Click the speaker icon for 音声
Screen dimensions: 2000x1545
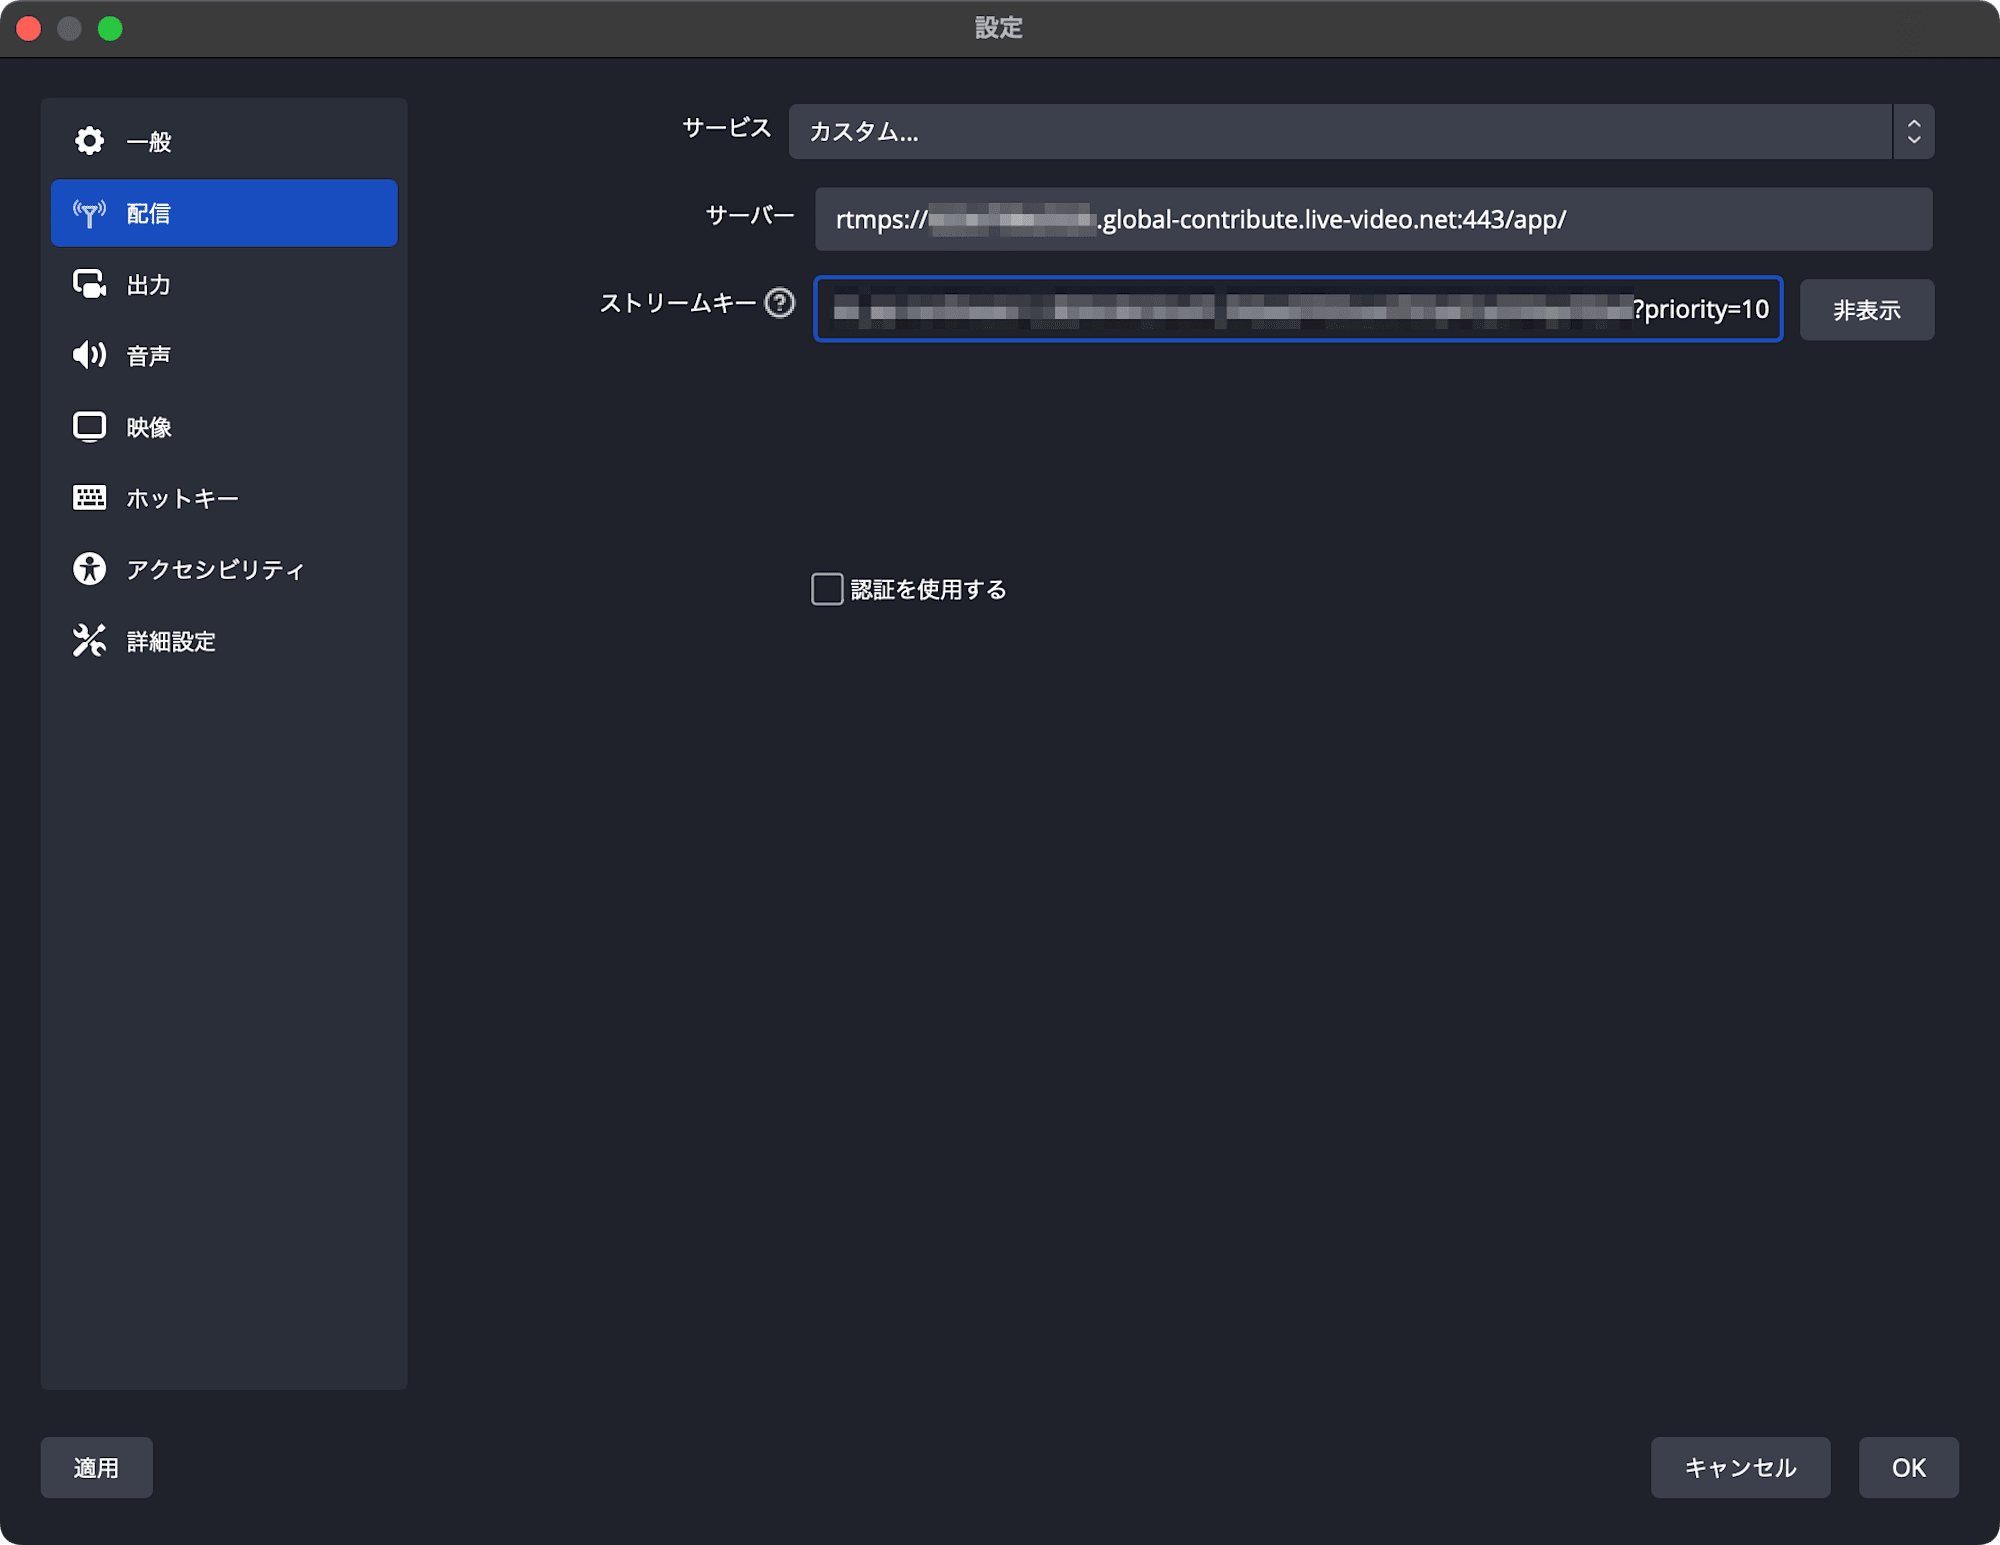(x=89, y=356)
